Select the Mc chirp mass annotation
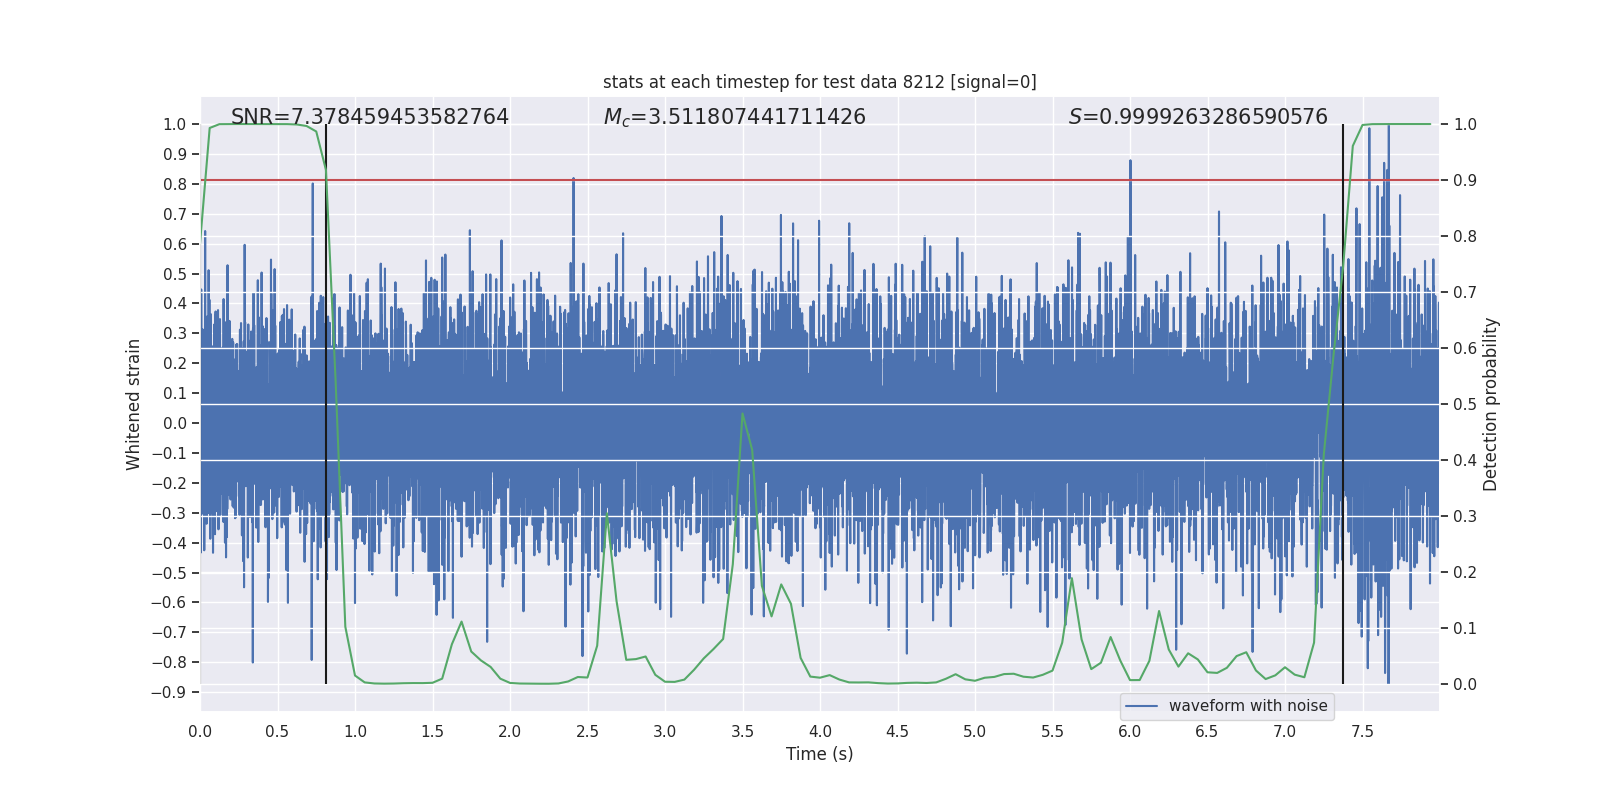 734,117
